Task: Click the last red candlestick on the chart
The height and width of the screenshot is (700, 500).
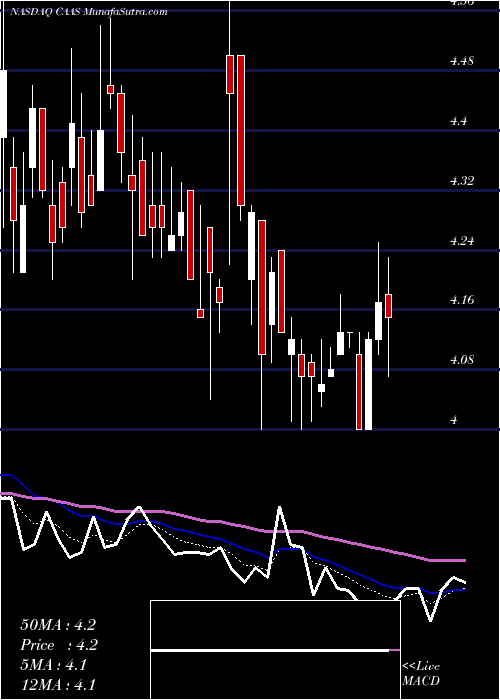Action: click(x=388, y=306)
